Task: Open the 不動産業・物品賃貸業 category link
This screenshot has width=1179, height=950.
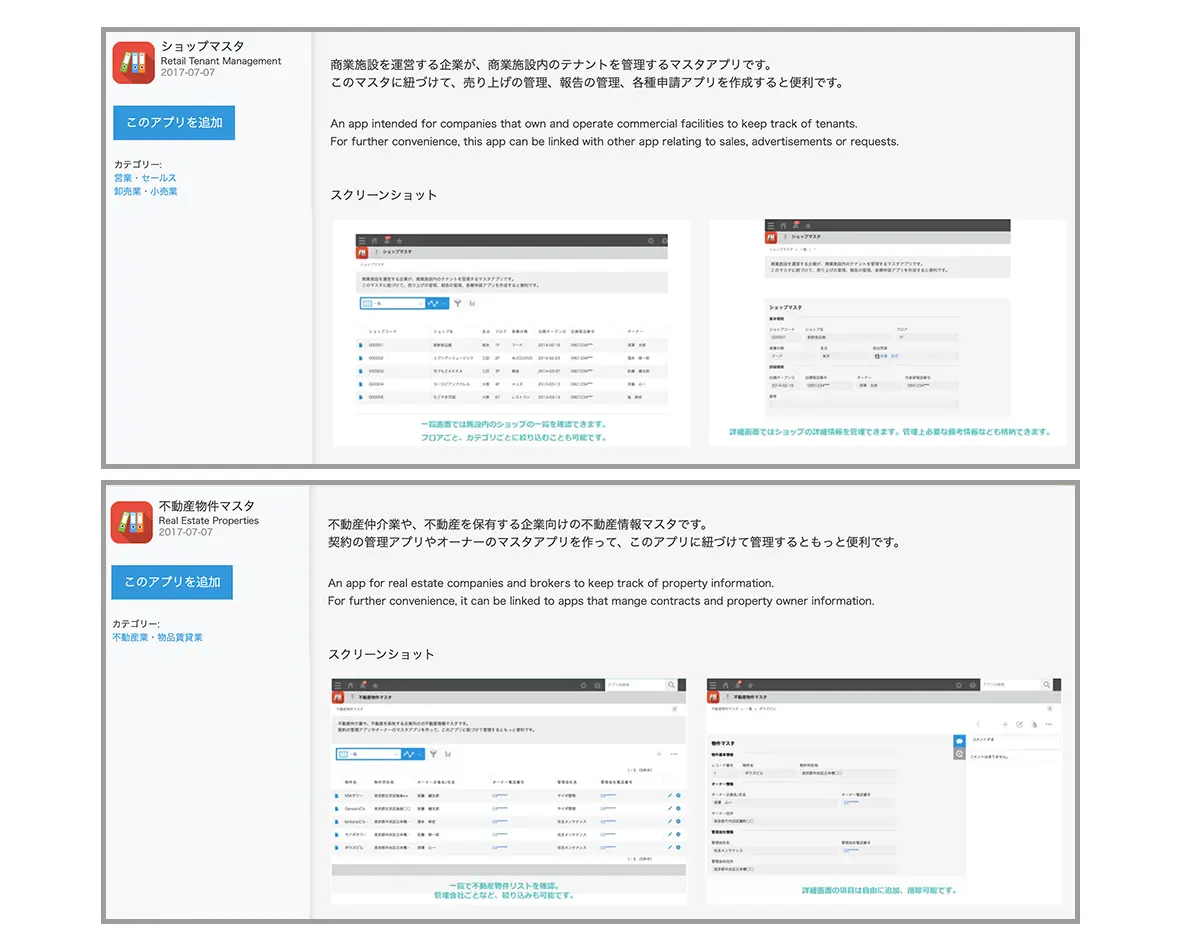Action: tap(157, 637)
